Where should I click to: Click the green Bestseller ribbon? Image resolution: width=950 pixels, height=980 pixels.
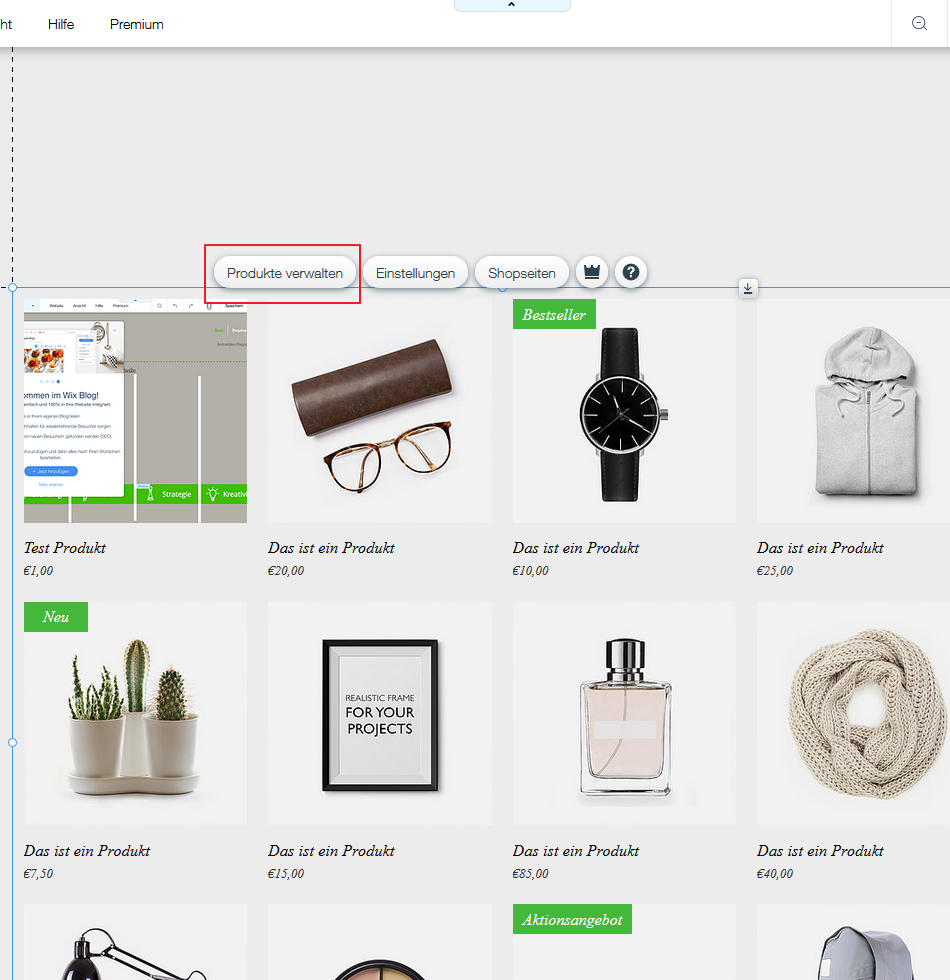554,315
